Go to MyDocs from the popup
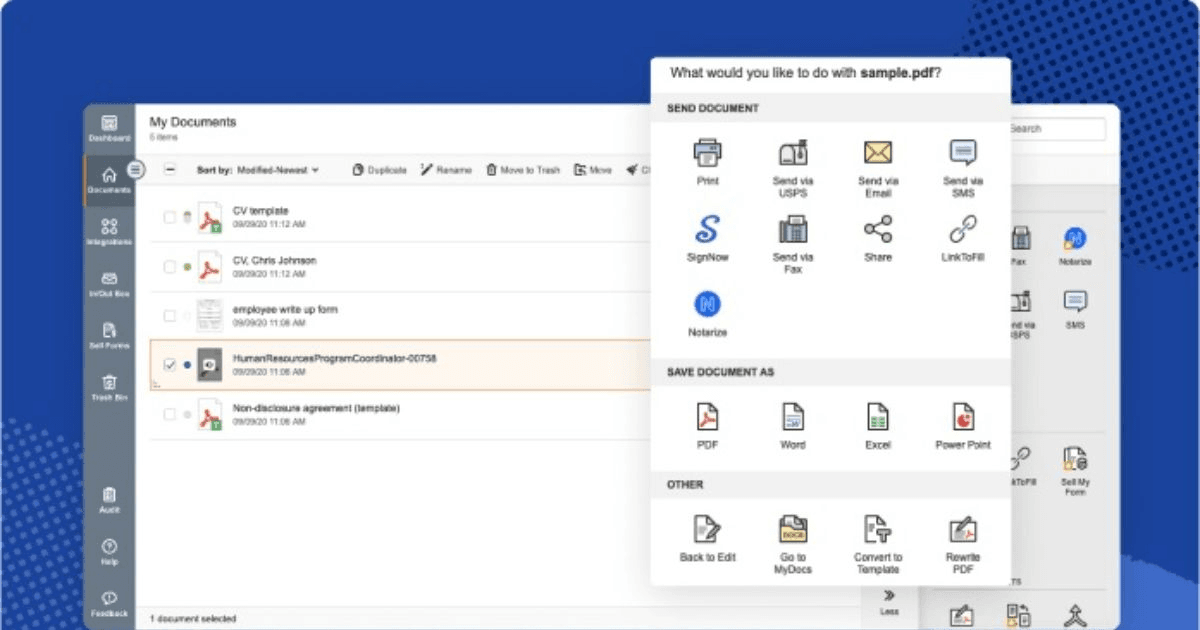The height and width of the screenshot is (630, 1200). (793, 544)
